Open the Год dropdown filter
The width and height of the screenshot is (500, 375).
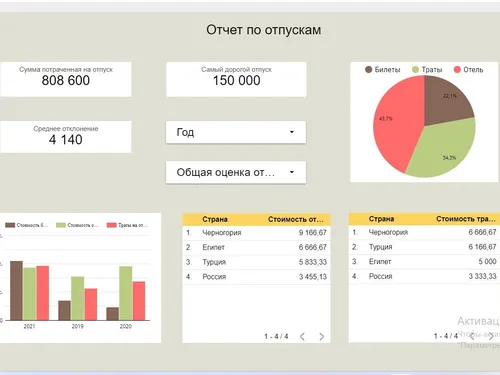click(x=236, y=132)
